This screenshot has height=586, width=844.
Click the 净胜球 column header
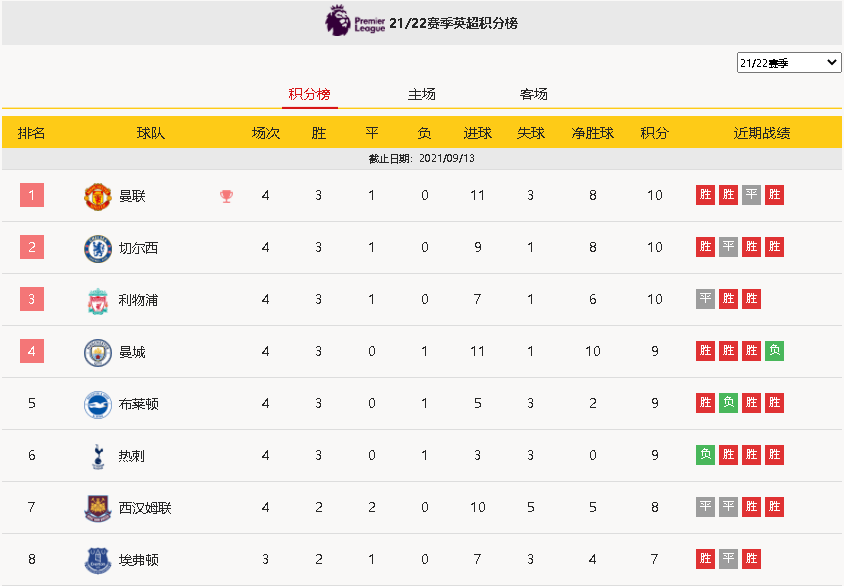point(593,133)
